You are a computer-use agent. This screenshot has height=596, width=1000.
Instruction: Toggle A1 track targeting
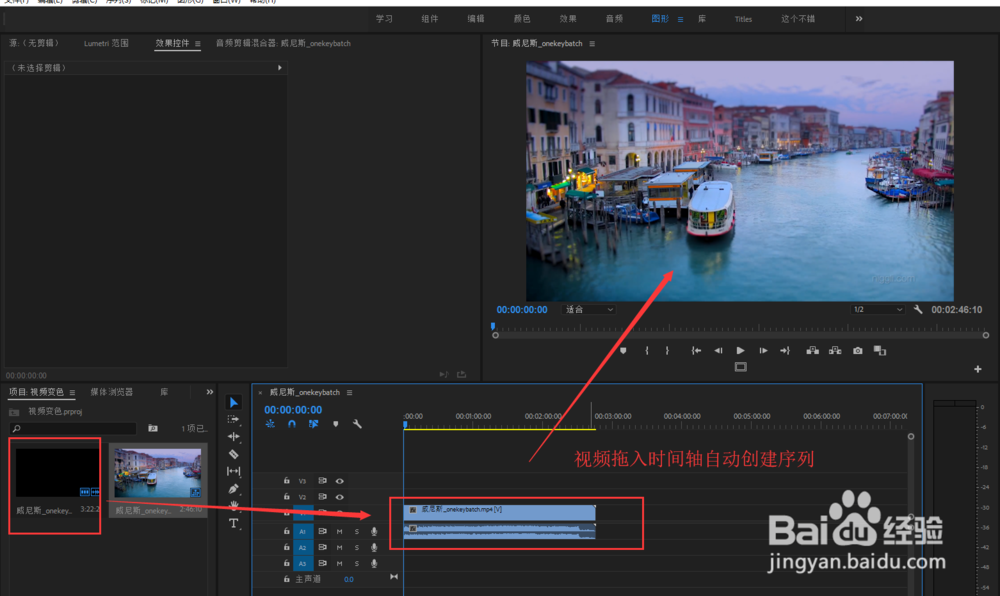[x=303, y=532]
